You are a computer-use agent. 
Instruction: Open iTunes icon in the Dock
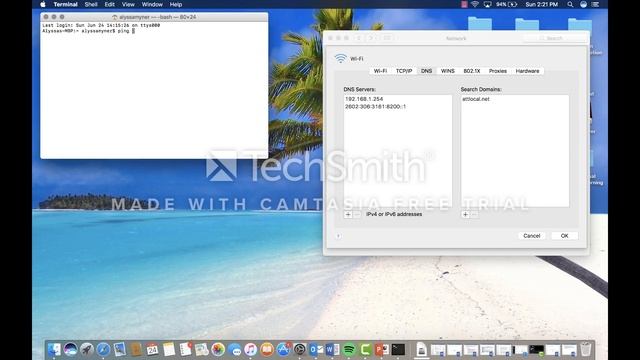(251, 350)
